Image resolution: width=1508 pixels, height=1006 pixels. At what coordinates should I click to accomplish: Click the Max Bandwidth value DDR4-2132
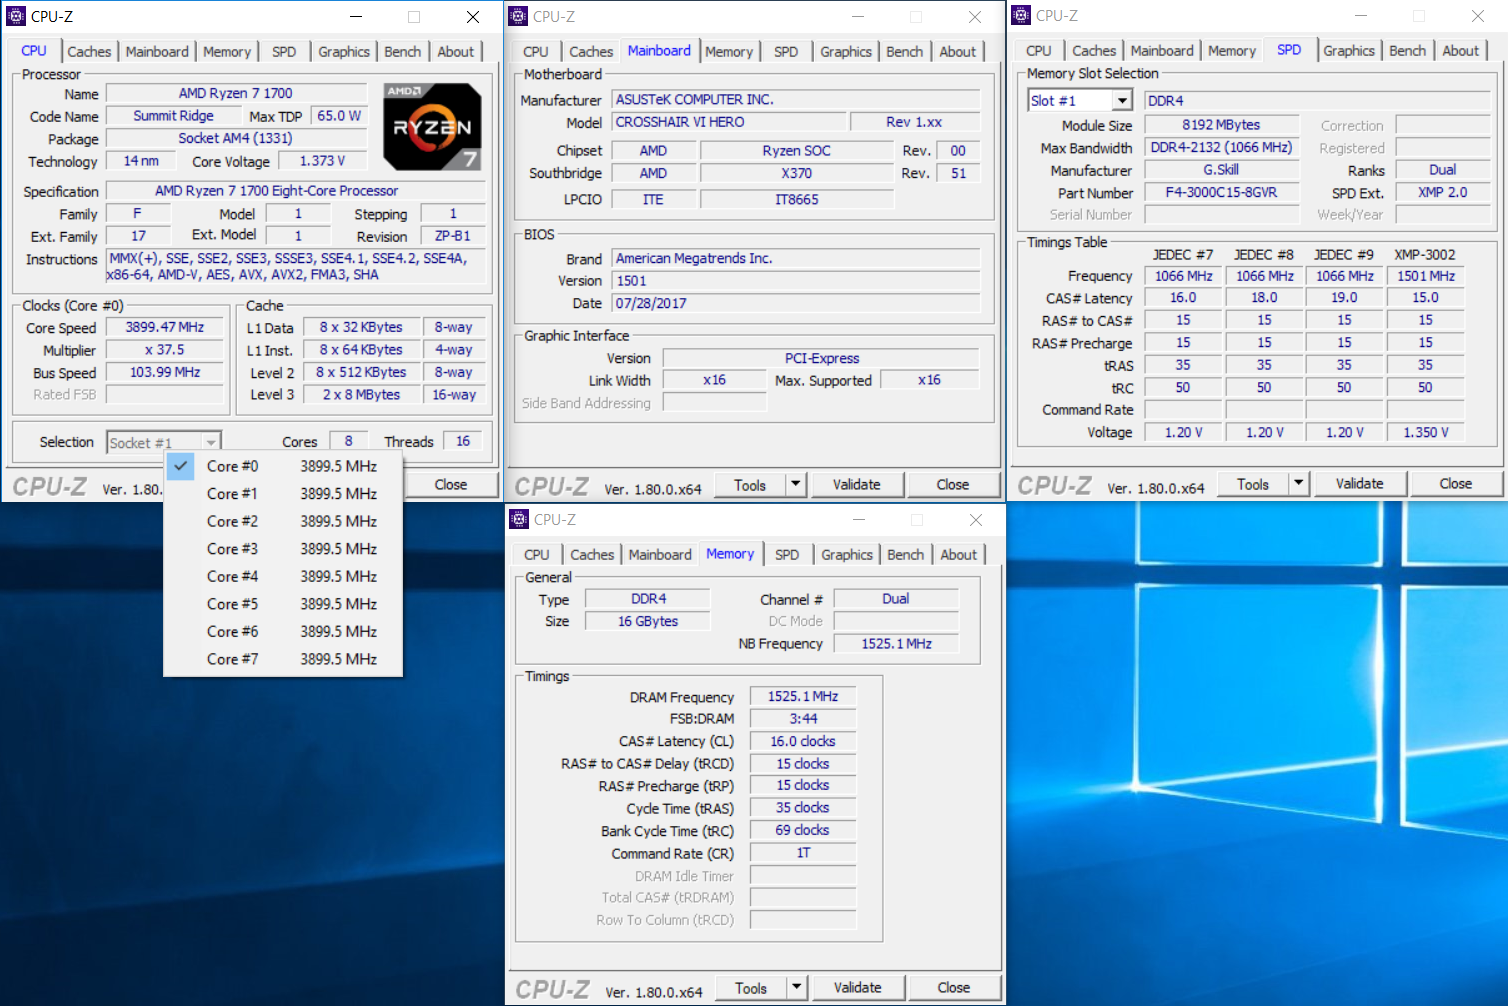pos(1221,147)
